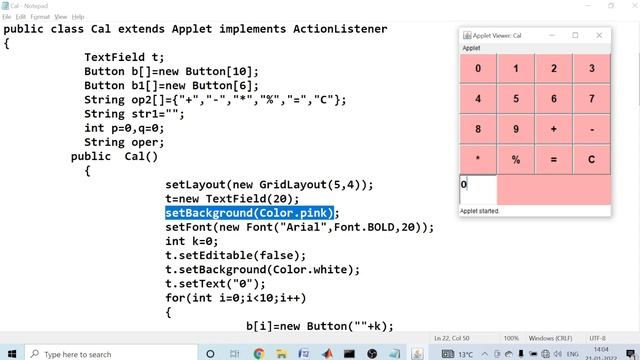
Task: Close the Applet Viewer window
Action: (x=599, y=36)
